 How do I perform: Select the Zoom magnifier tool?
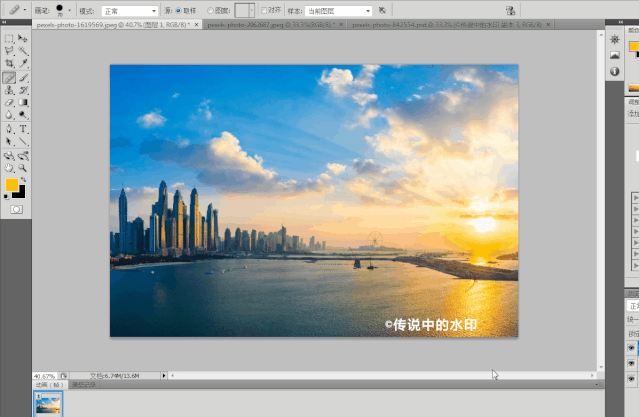click(23, 168)
